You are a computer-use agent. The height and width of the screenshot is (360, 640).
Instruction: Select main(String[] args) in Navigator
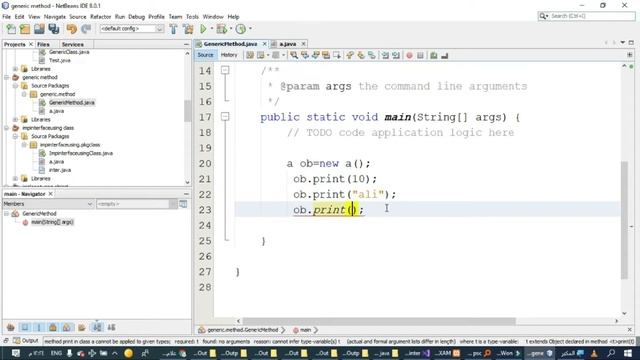pyautogui.click(x=52, y=222)
